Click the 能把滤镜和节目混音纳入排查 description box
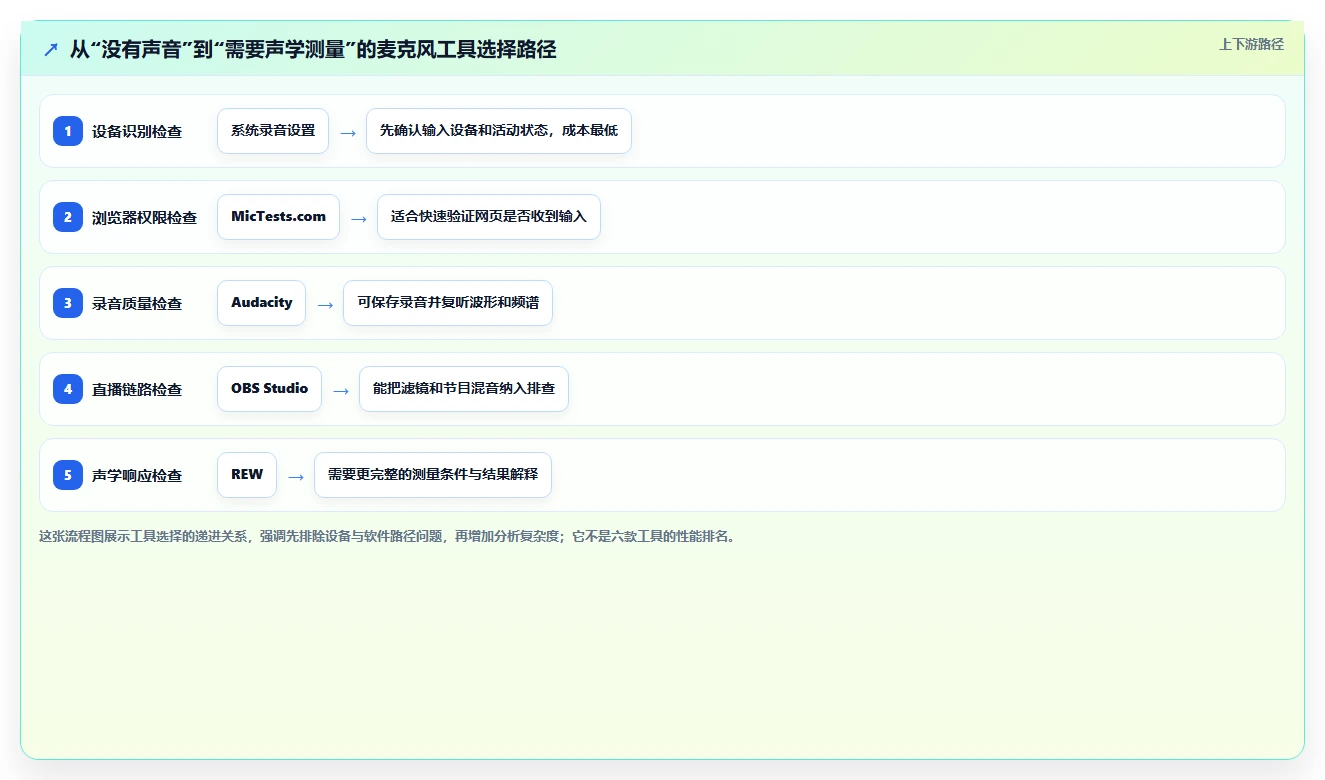The height and width of the screenshot is (780, 1325). pos(464,389)
